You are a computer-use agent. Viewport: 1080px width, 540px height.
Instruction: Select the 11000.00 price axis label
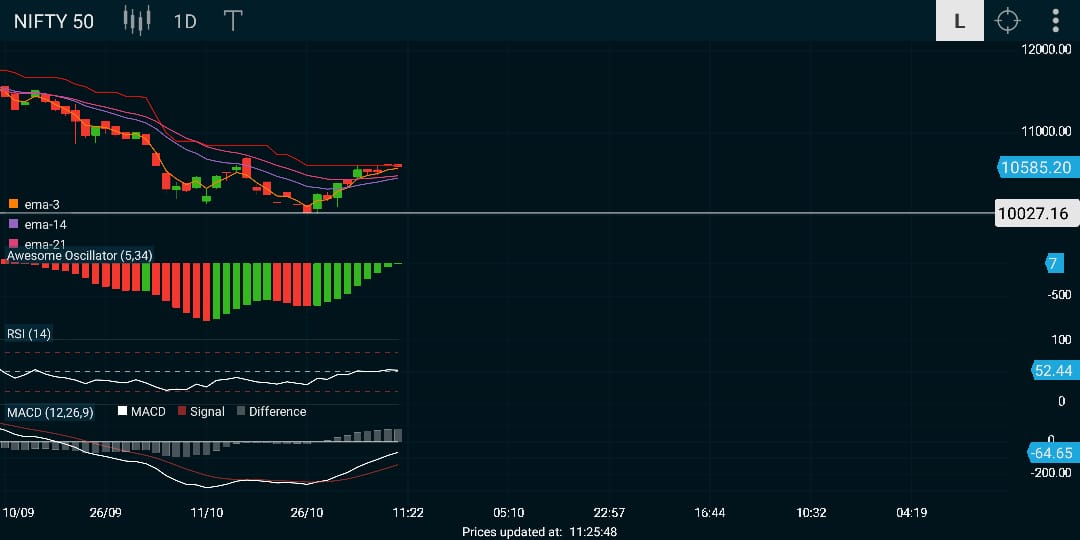tap(1045, 131)
